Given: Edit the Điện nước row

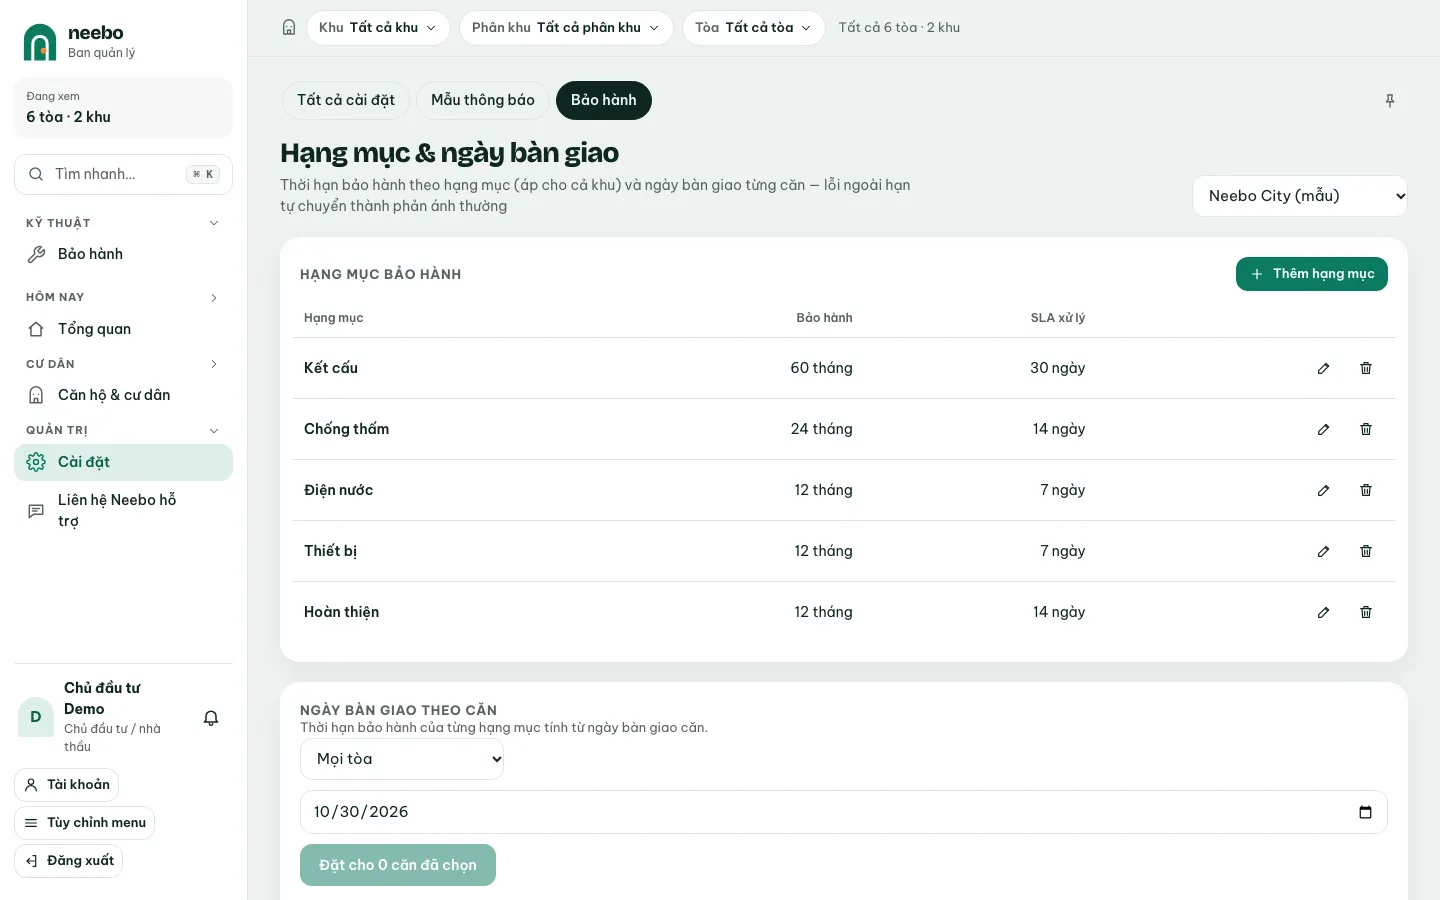Looking at the screenshot, I should point(1323,490).
